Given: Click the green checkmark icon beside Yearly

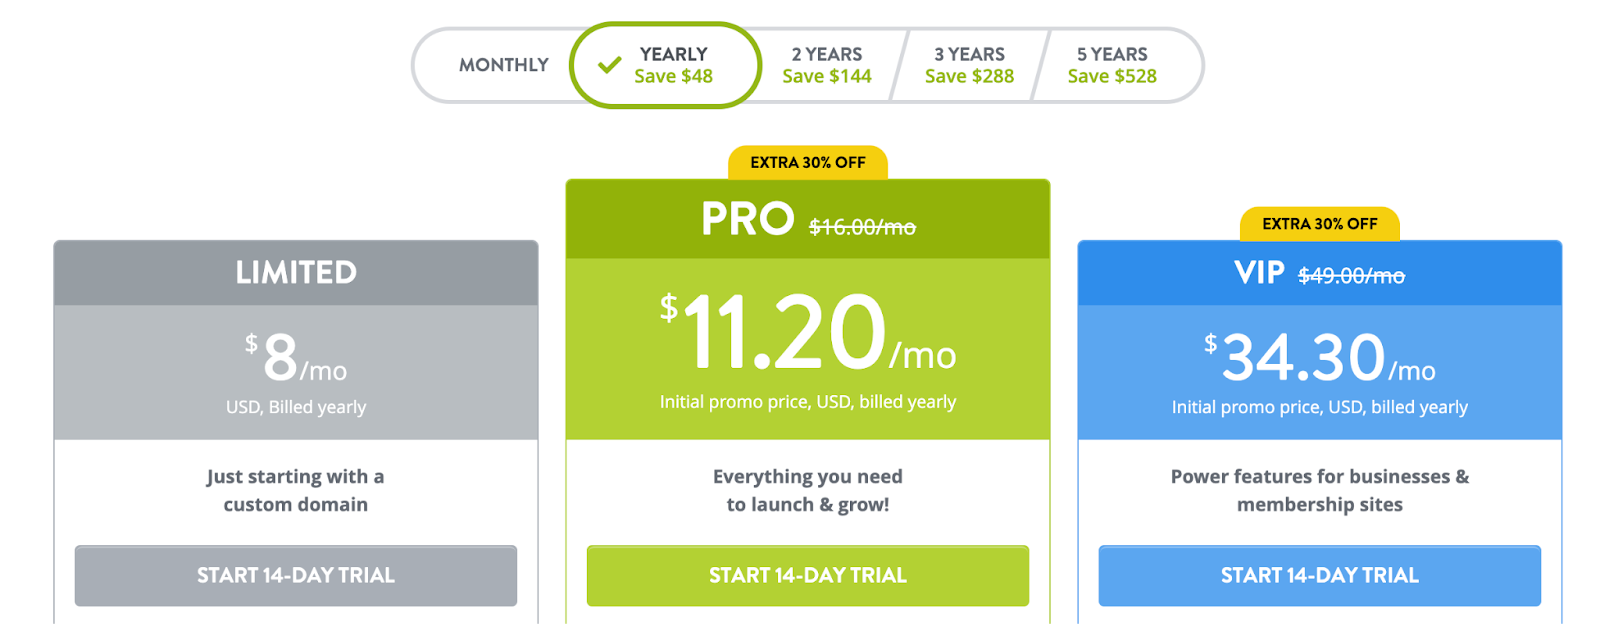Looking at the screenshot, I should pyautogui.click(x=609, y=66).
